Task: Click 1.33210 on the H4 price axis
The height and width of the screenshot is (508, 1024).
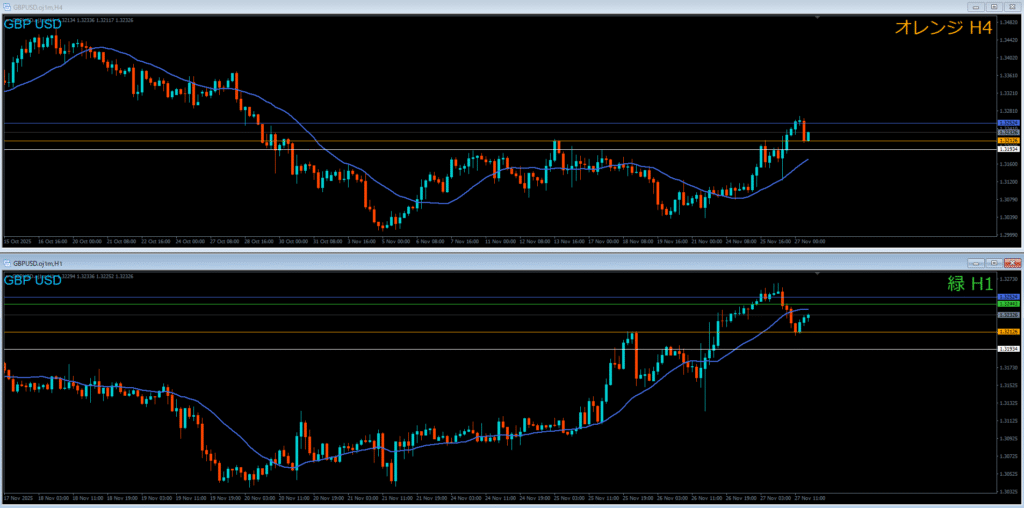Action: point(1009,93)
